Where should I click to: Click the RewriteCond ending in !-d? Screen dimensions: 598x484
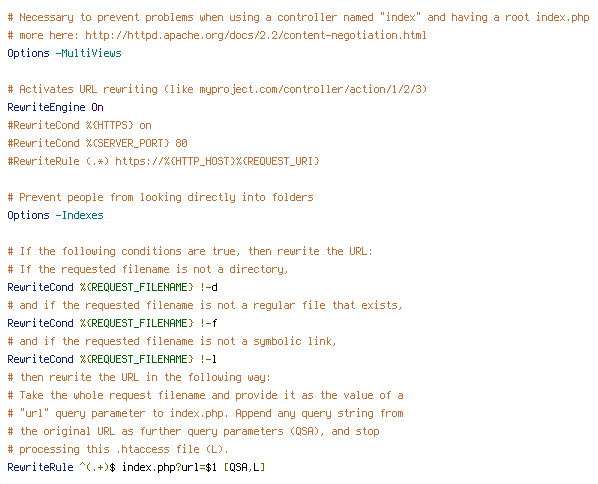click(113, 287)
